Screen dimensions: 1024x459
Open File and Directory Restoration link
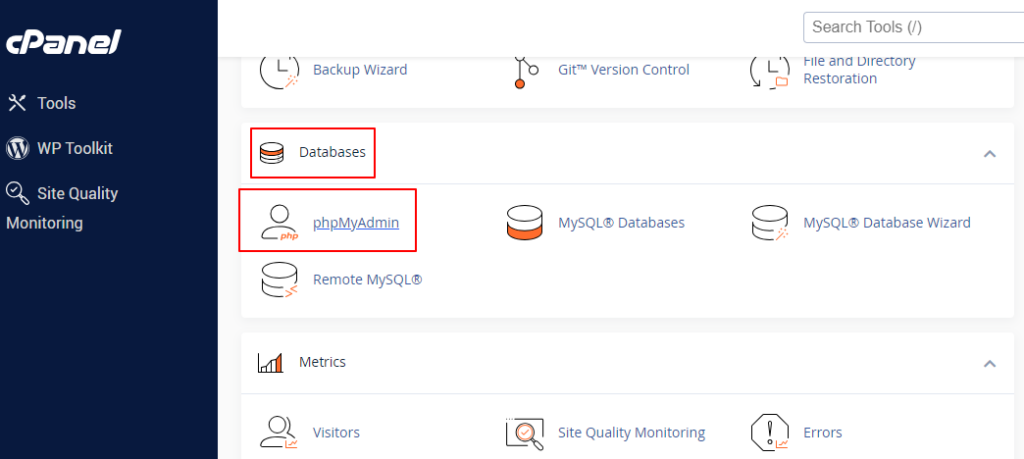click(x=859, y=70)
